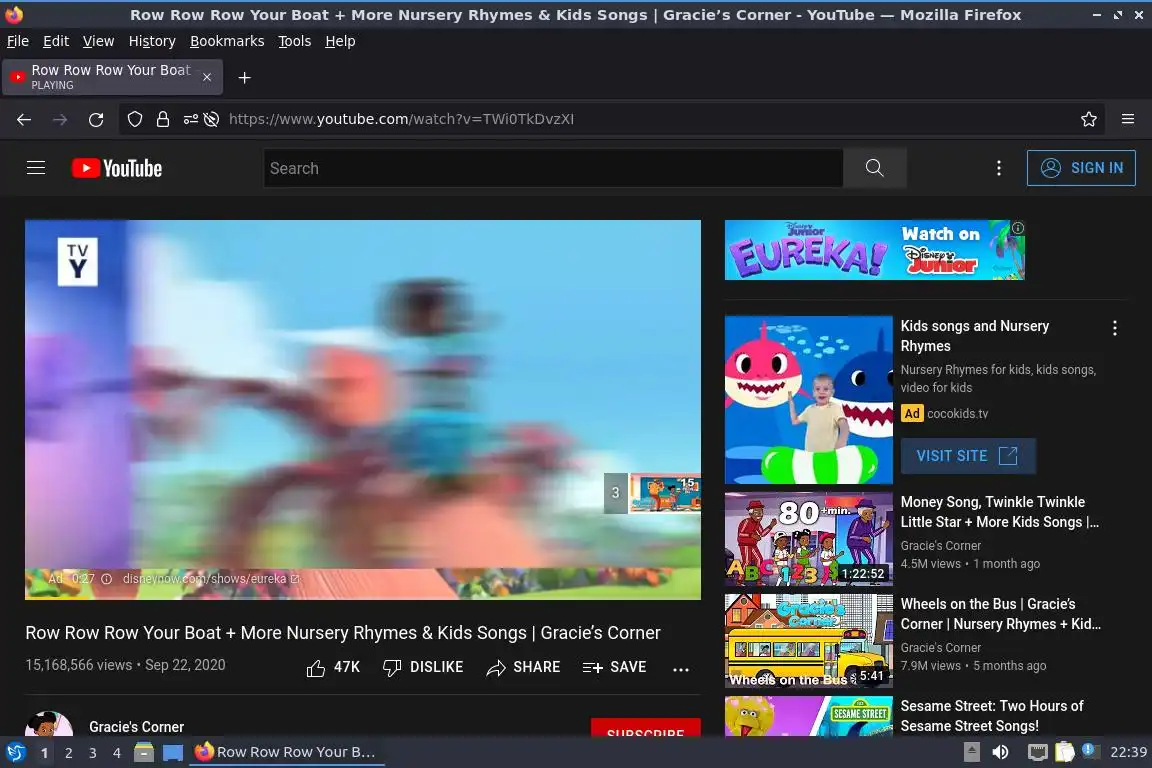The height and width of the screenshot is (768, 1152).
Task: Go to YouTube home via logo
Action: pos(117,168)
